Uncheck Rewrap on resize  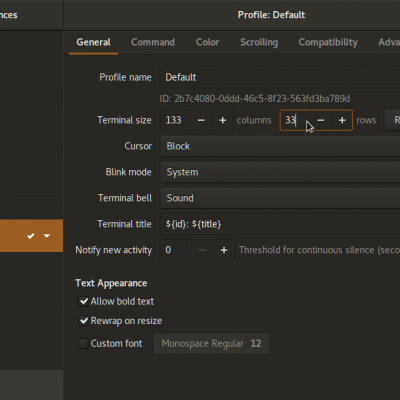pos(83,321)
